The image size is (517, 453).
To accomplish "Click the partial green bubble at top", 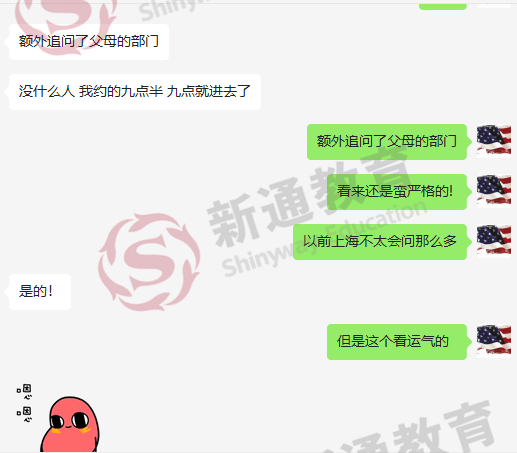I will (x=443, y=7).
